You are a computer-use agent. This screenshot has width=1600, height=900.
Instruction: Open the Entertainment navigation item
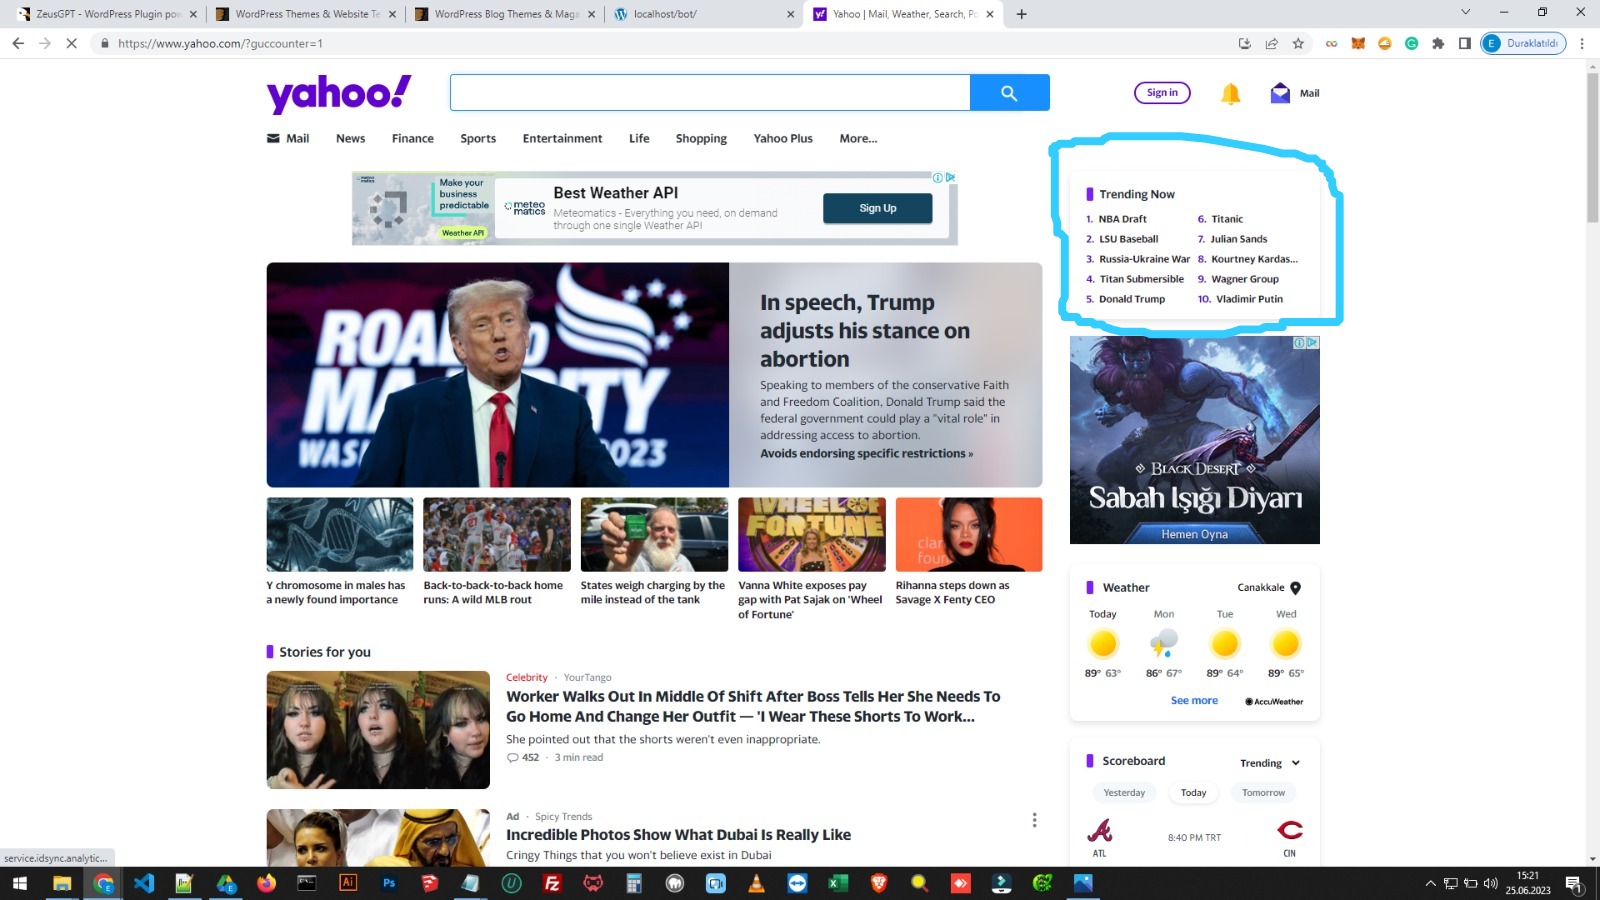pos(562,139)
